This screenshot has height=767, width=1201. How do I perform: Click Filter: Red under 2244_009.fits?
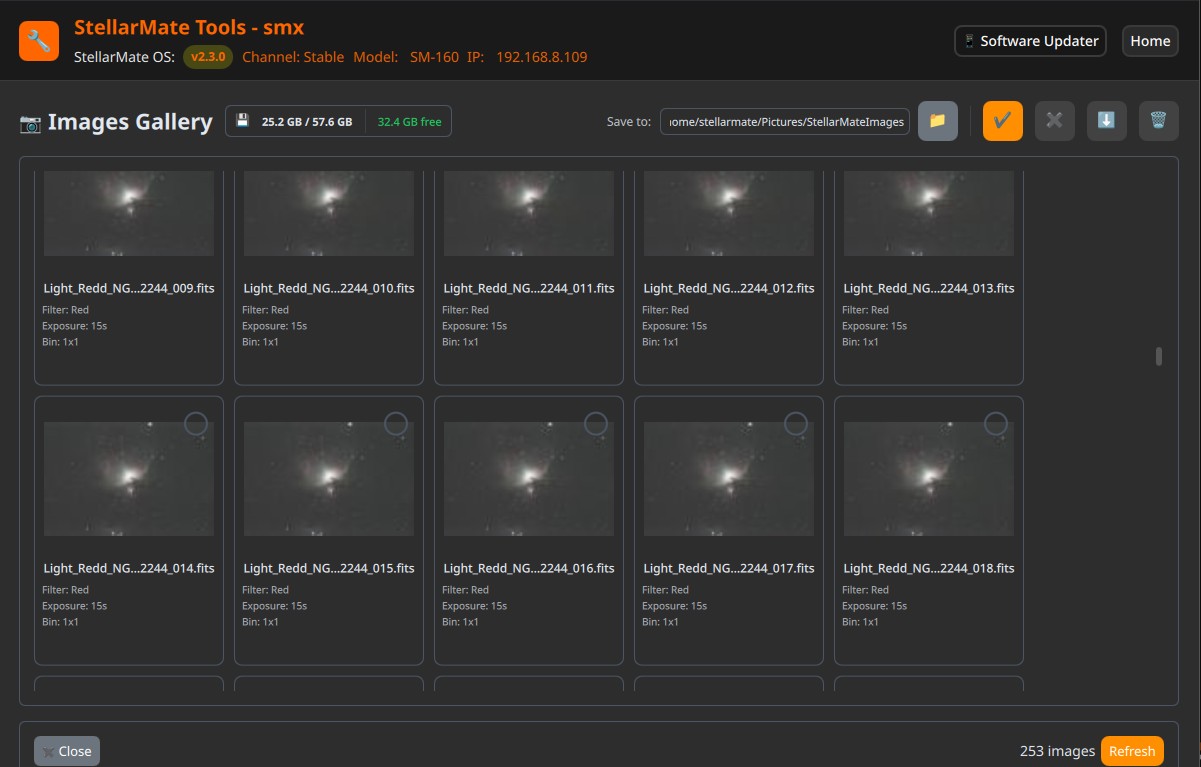(66, 310)
